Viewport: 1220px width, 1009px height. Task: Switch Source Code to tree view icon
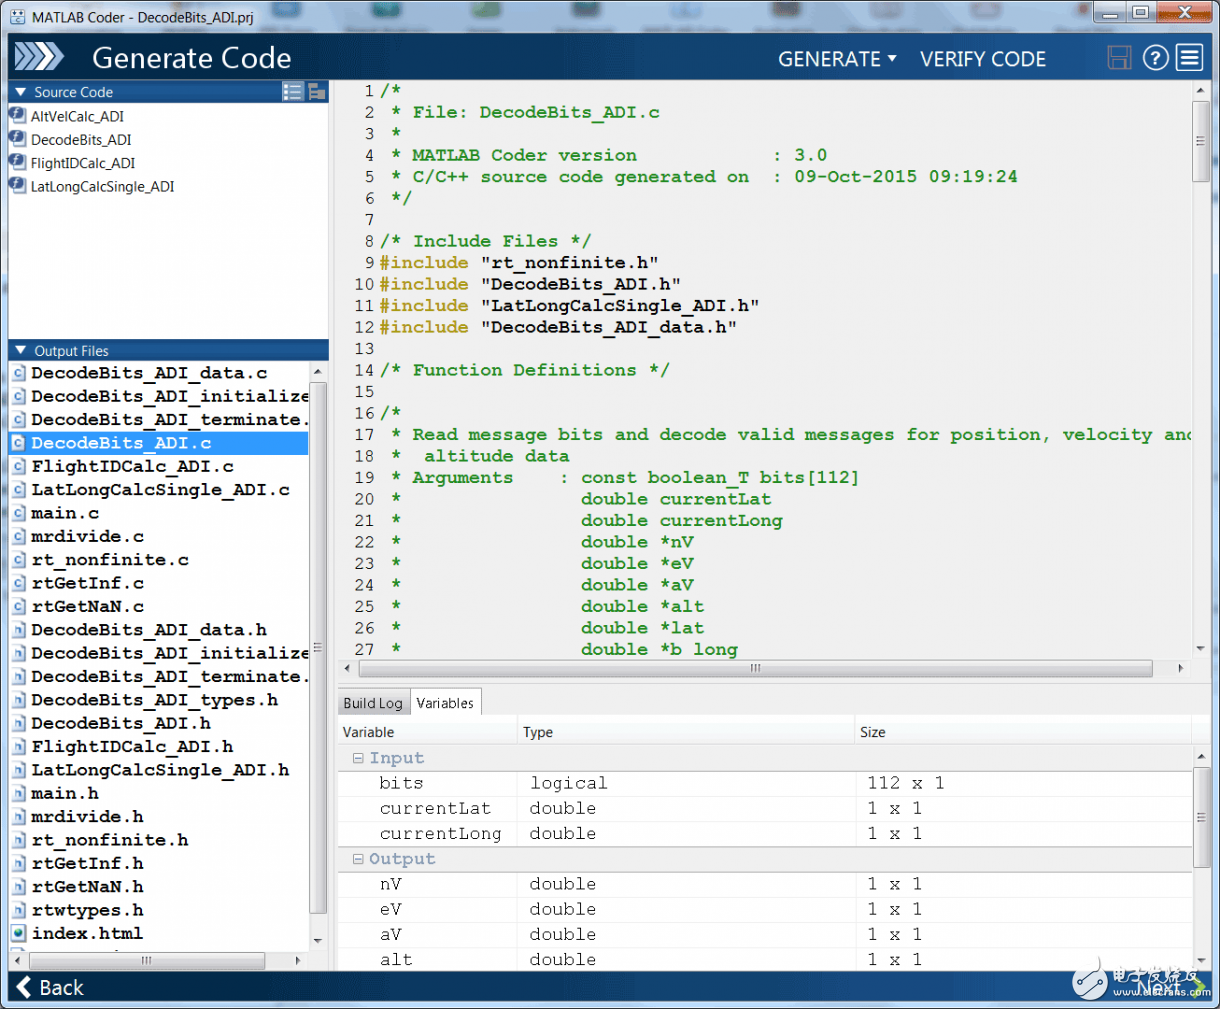click(317, 92)
